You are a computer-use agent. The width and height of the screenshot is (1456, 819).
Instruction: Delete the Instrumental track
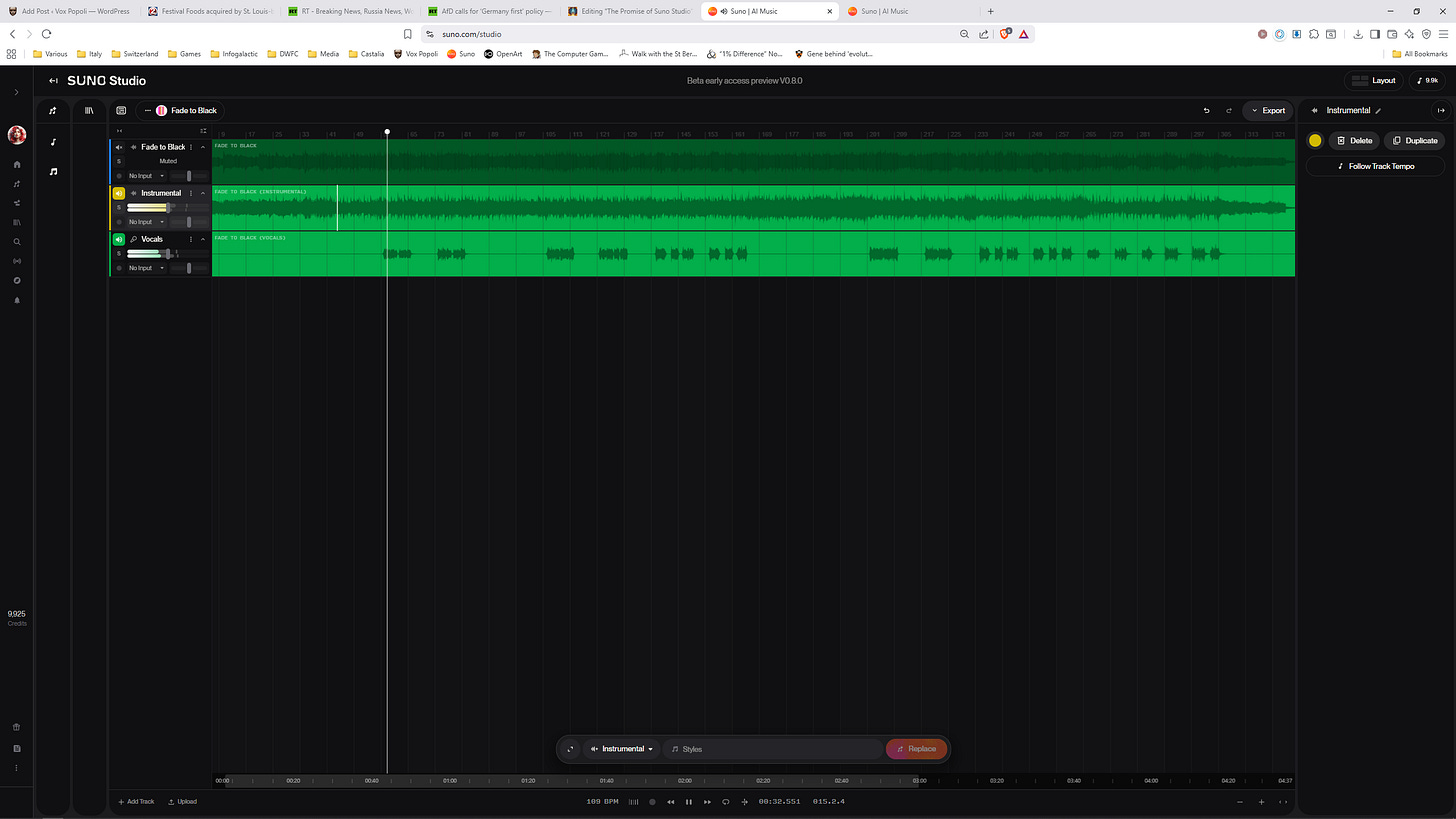tap(1354, 141)
